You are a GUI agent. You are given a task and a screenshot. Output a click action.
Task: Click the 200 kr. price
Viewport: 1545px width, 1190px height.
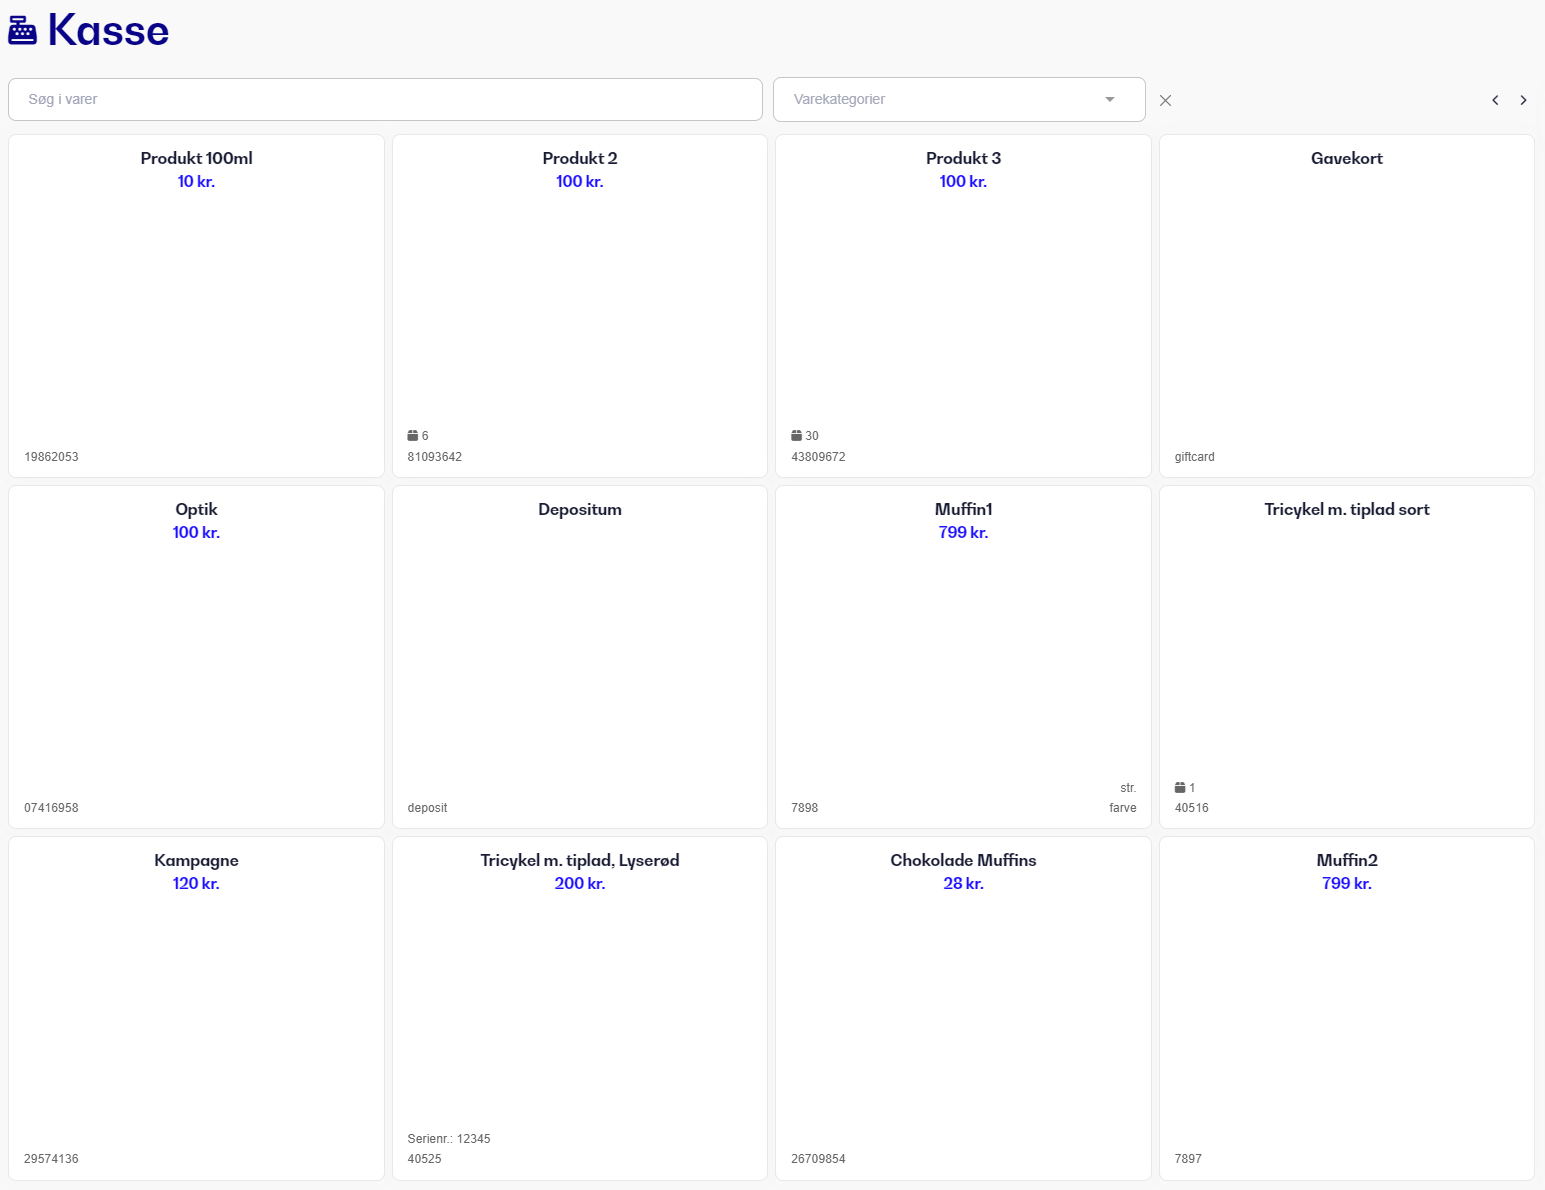580,883
